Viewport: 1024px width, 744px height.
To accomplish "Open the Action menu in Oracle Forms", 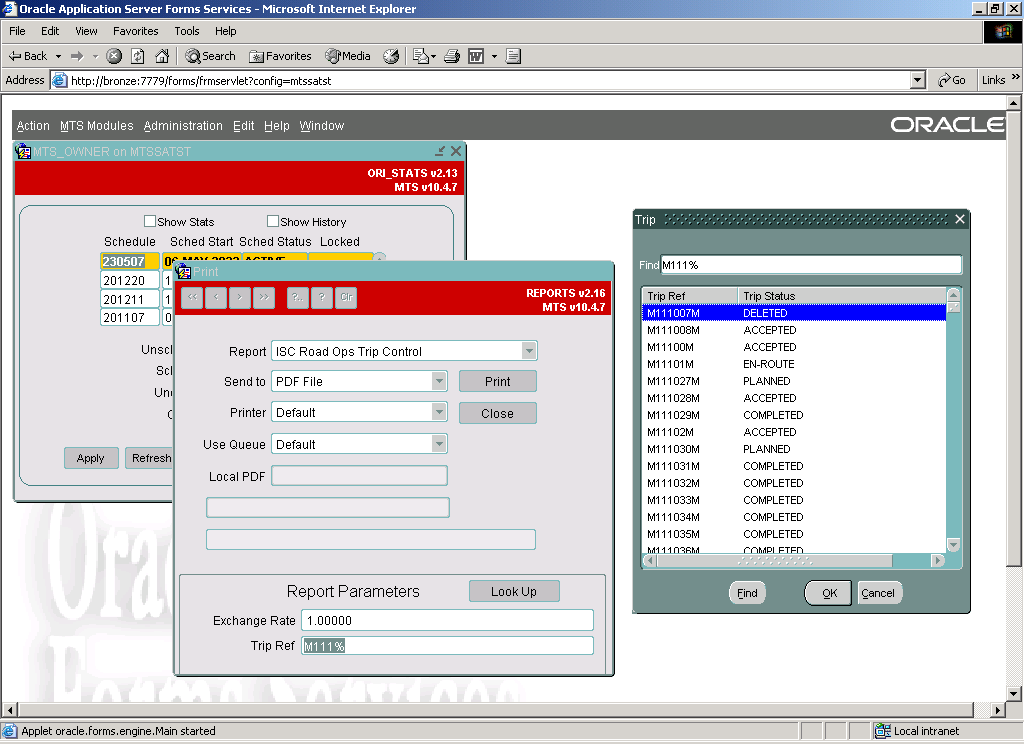I will pyautogui.click(x=33, y=125).
